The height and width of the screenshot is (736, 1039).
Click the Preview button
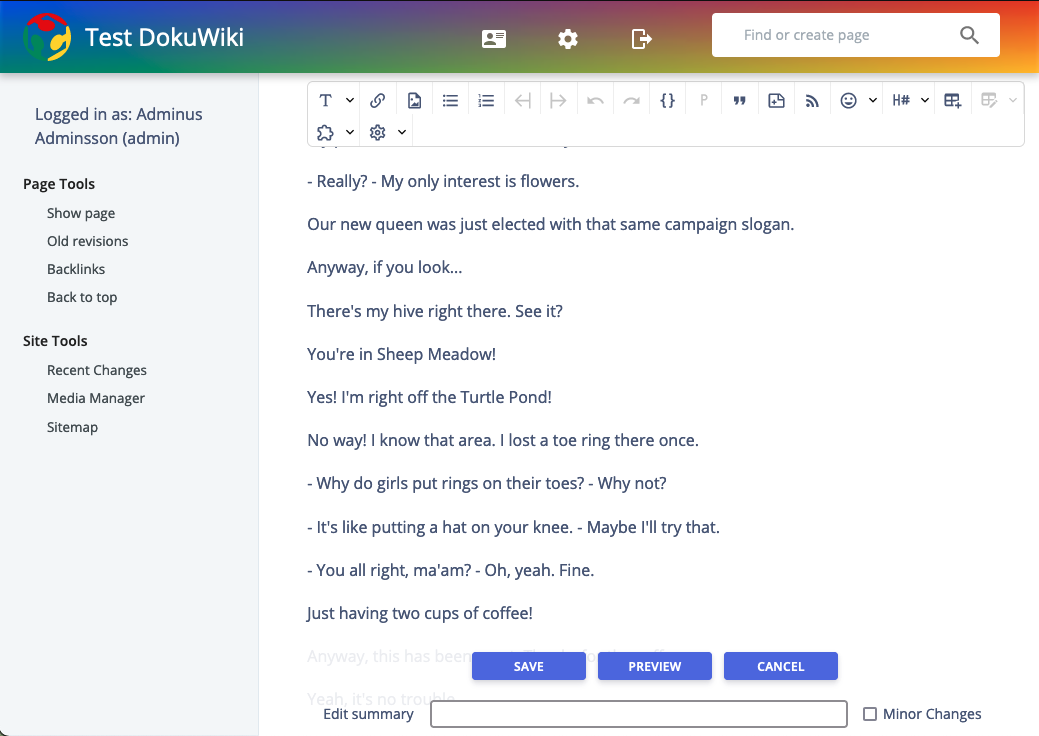(655, 666)
